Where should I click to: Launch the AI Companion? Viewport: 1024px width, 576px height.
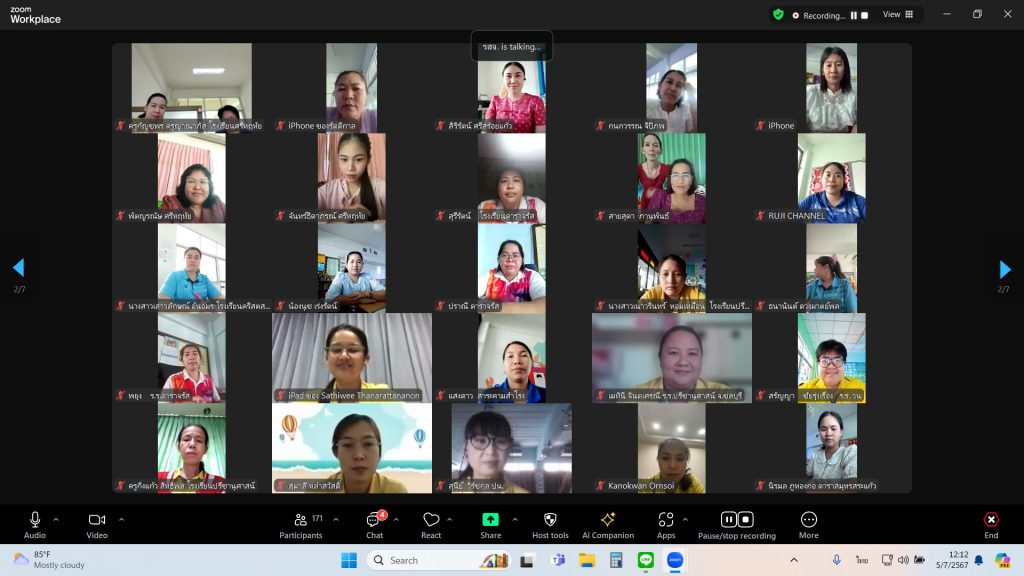(x=607, y=520)
